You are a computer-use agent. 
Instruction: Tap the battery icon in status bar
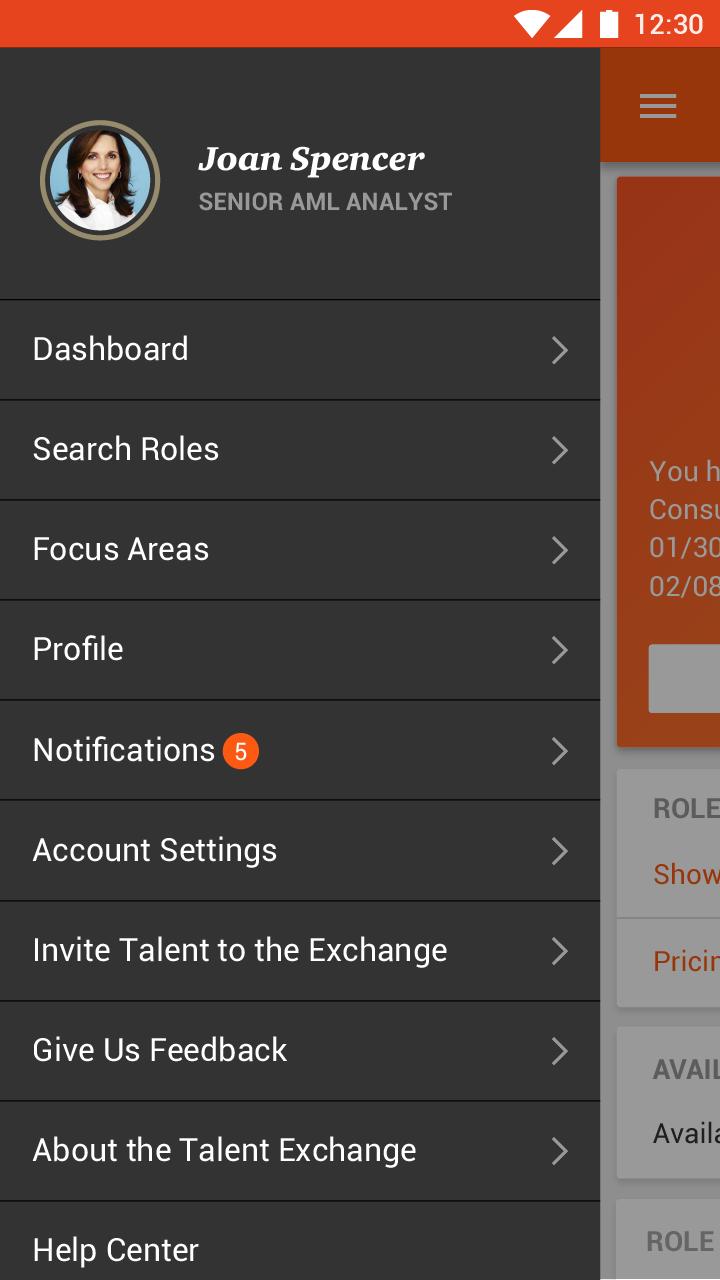[x=608, y=24]
